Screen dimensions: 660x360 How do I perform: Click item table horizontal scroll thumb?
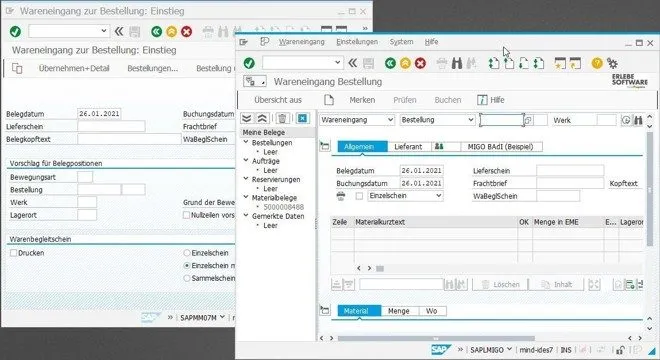(x=380, y=269)
